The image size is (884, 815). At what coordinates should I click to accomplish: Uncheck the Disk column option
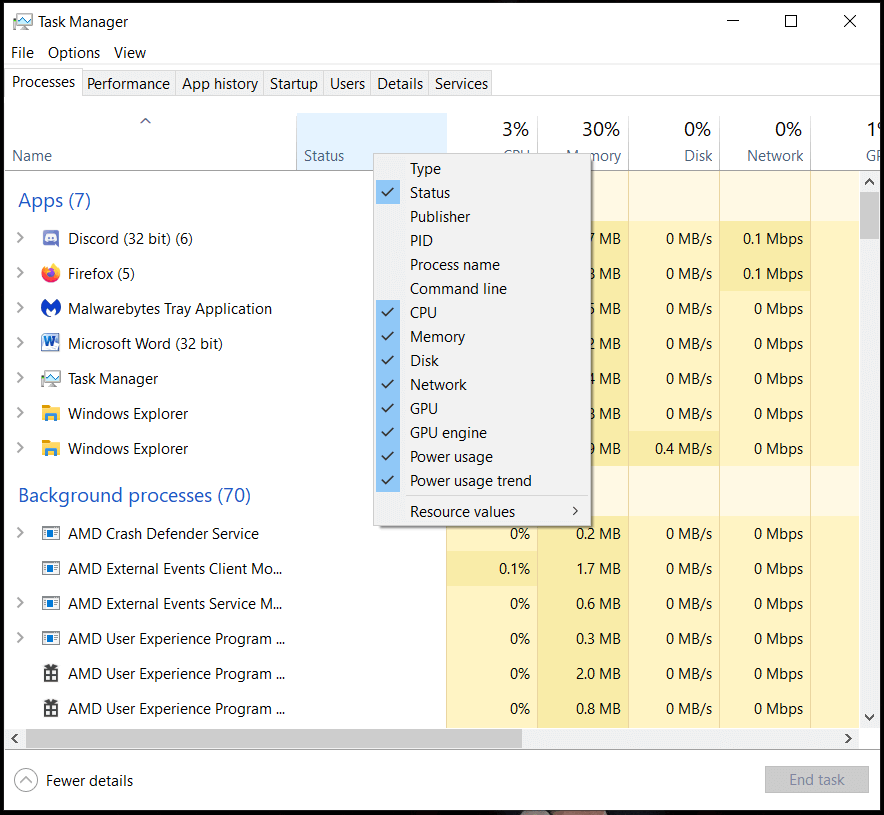pos(482,361)
